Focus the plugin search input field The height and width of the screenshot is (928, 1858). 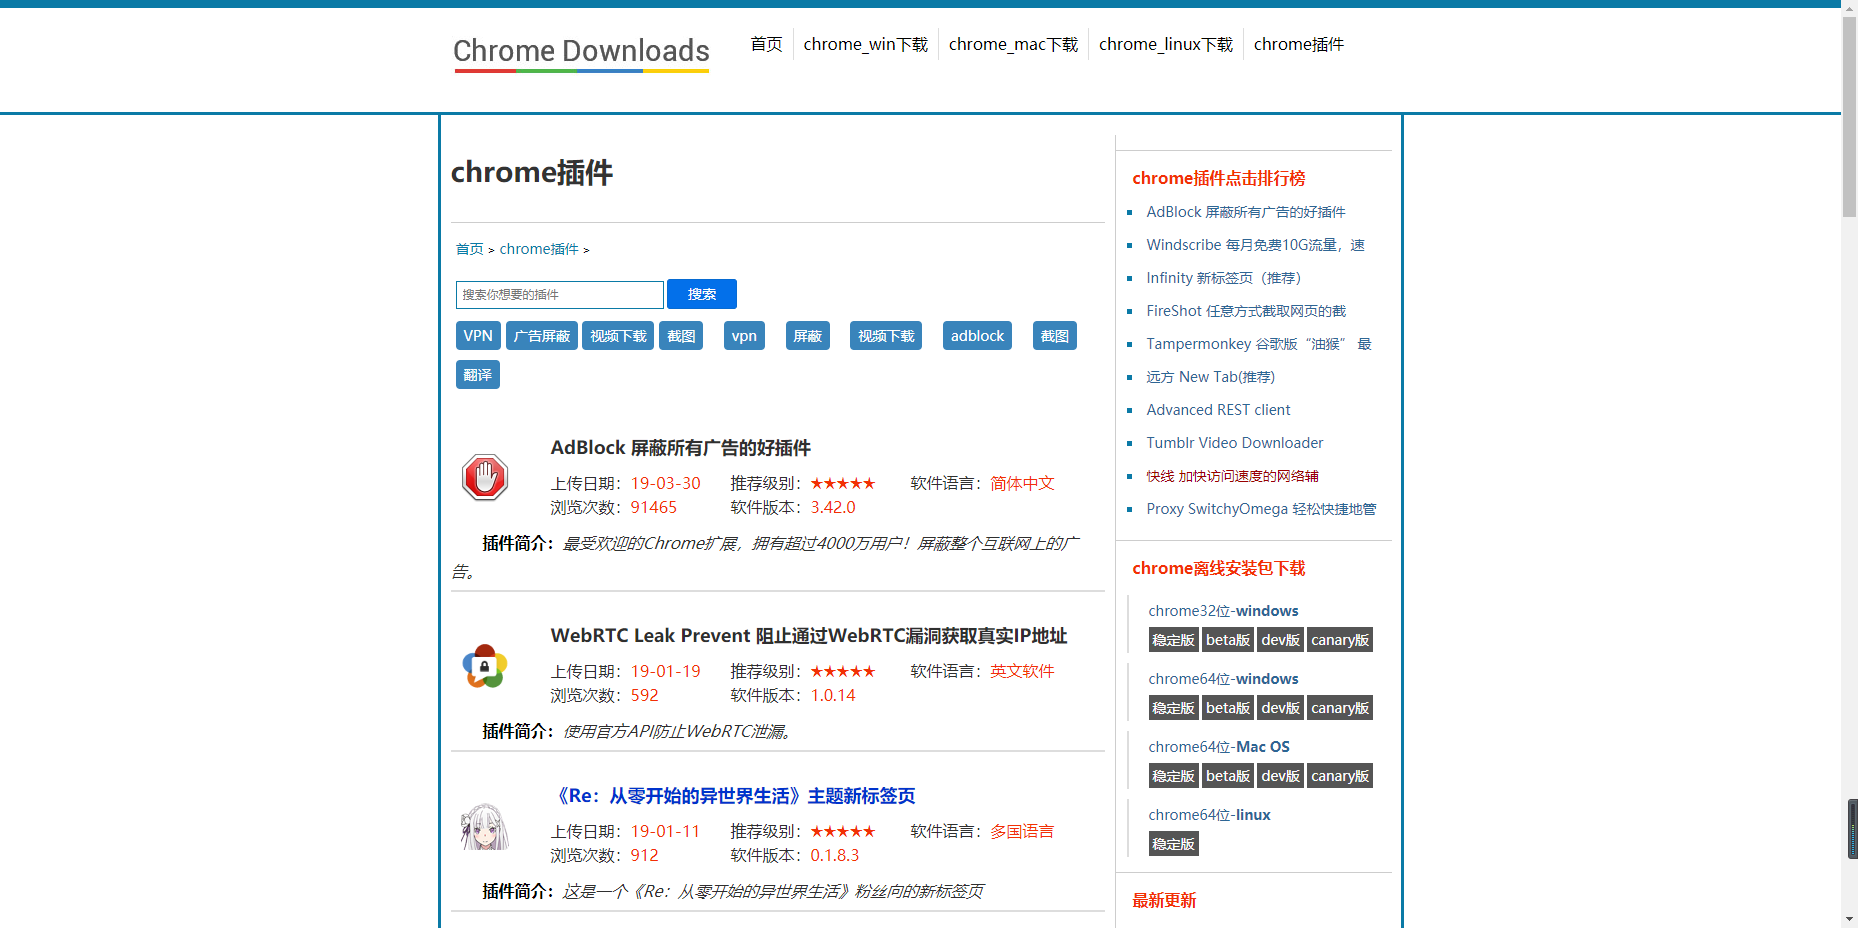pos(560,295)
